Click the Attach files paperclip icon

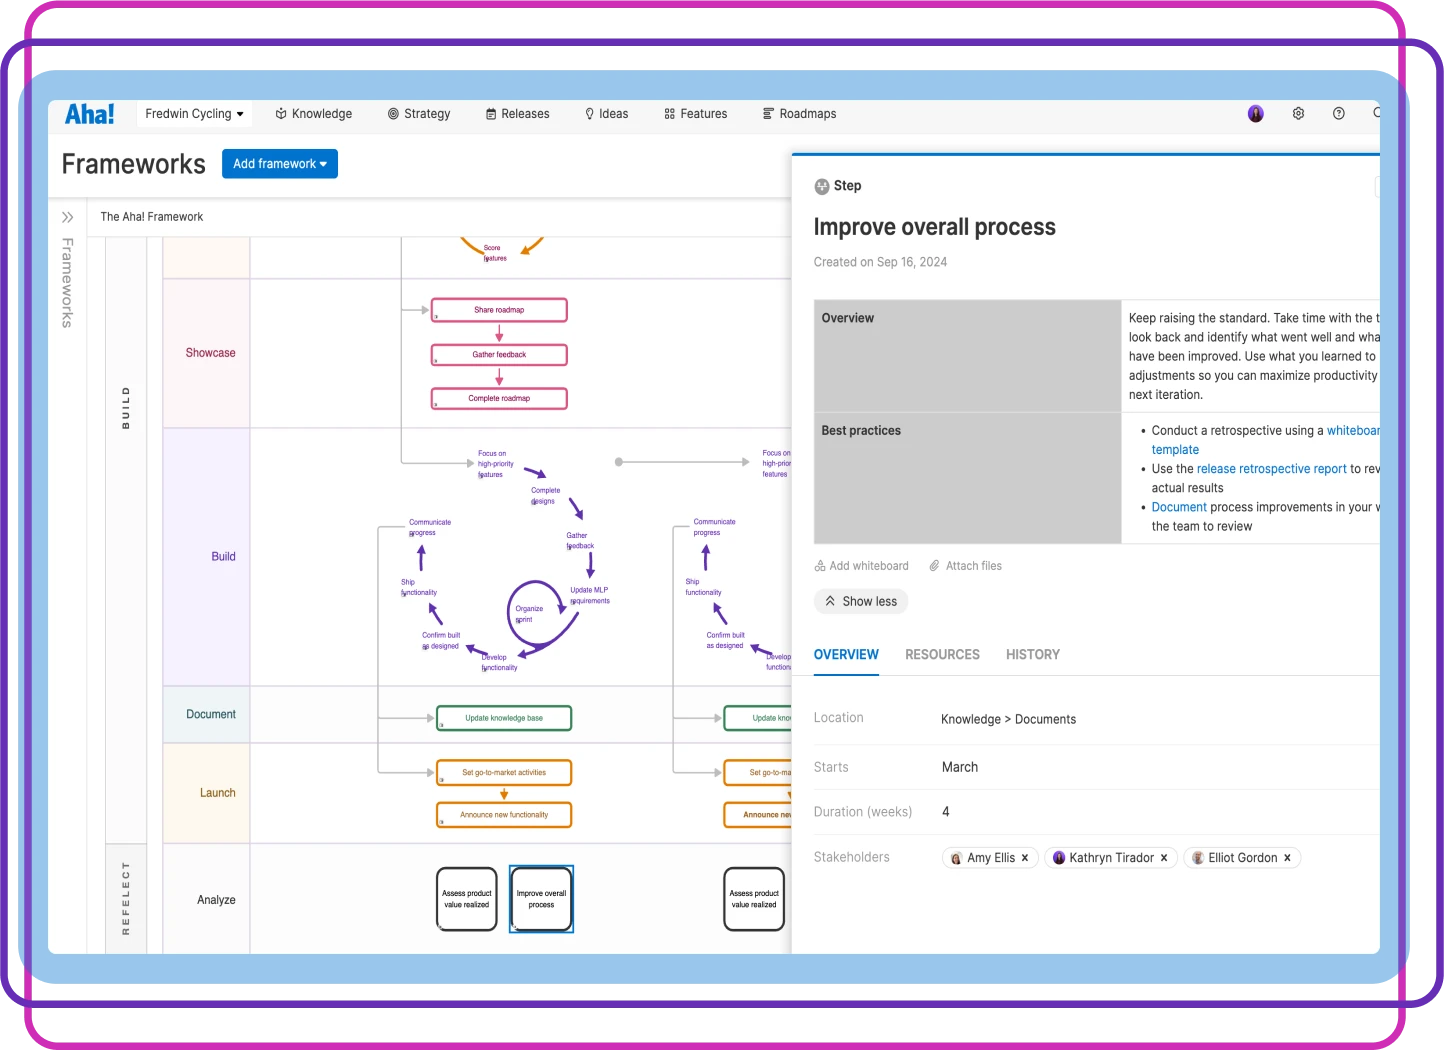point(934,565)
